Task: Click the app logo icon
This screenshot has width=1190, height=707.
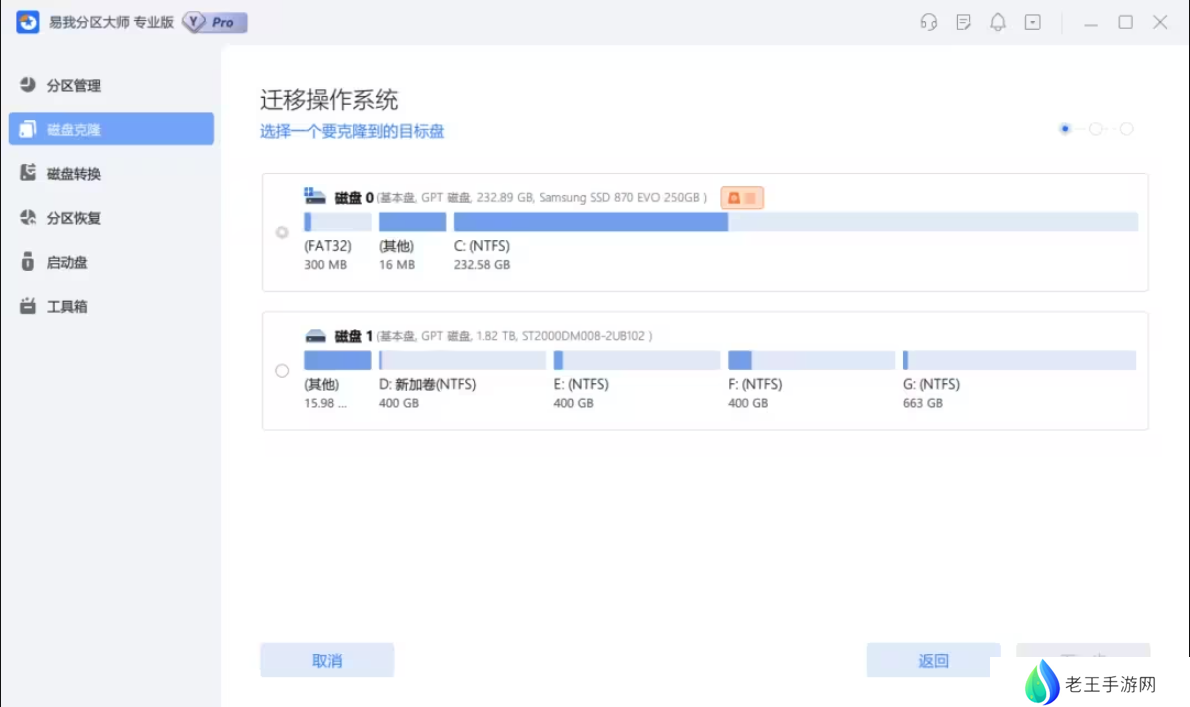Action: tap(27, 22)
